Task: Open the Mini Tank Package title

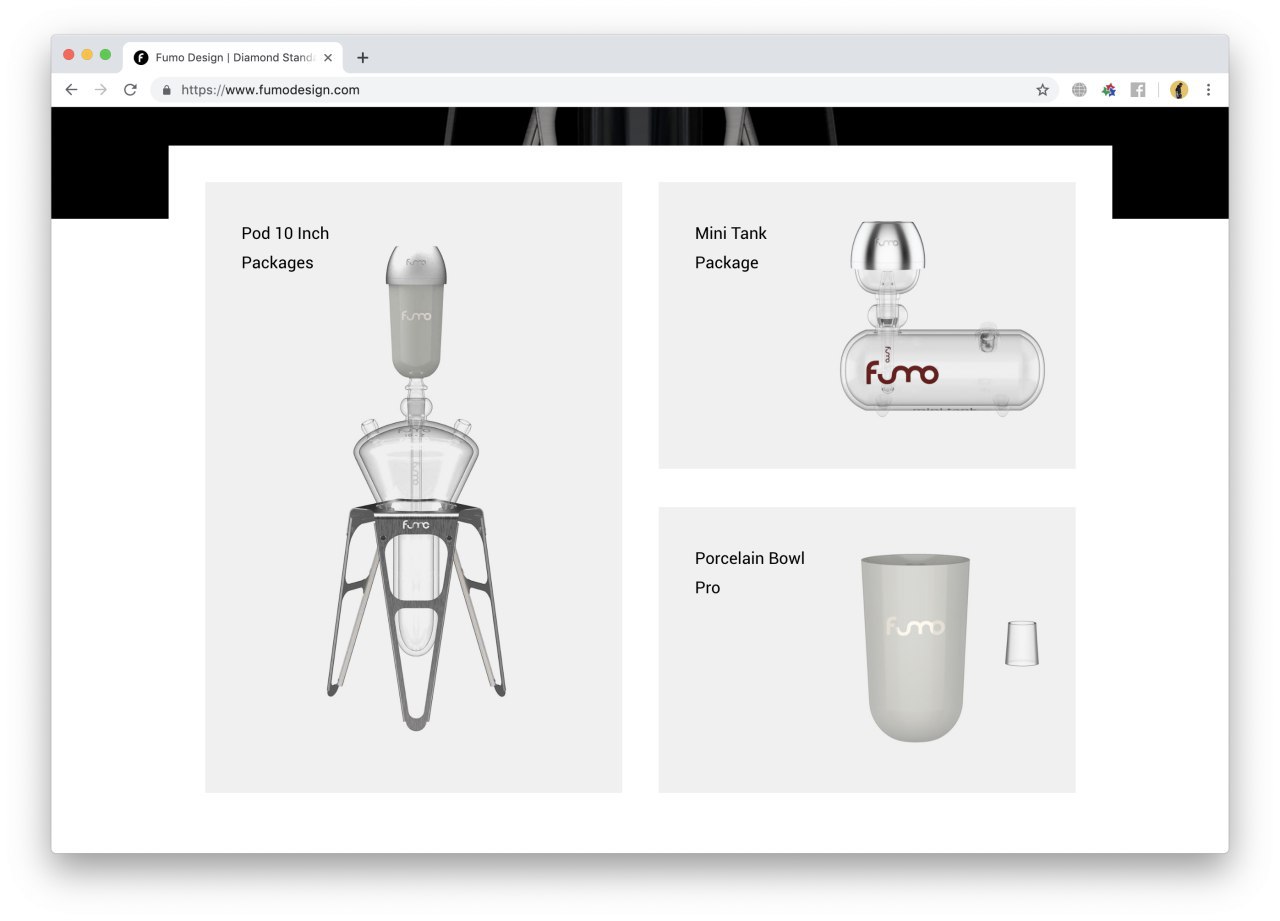Action: point(731,248)
